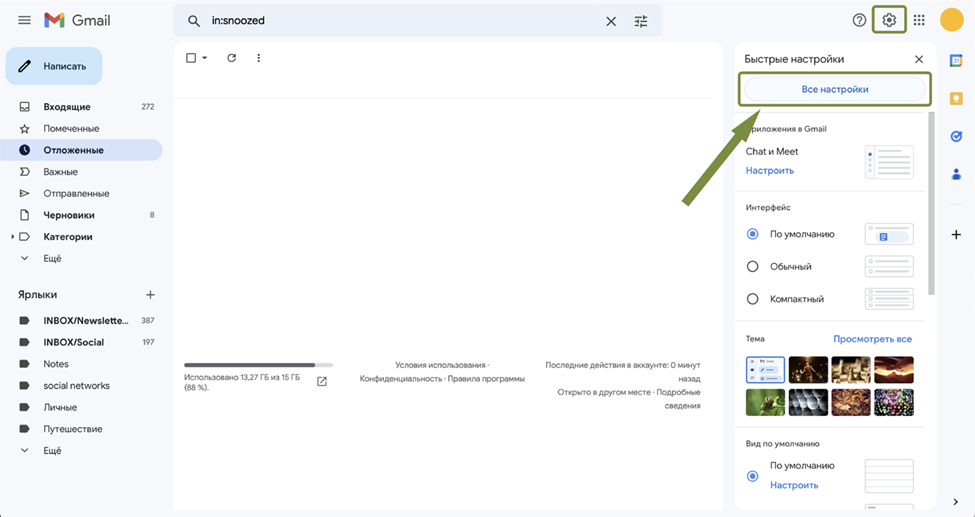Click the quick settings panel scrollbar
The width and height of the screenshot is (975, 517).
coord(931,203)
